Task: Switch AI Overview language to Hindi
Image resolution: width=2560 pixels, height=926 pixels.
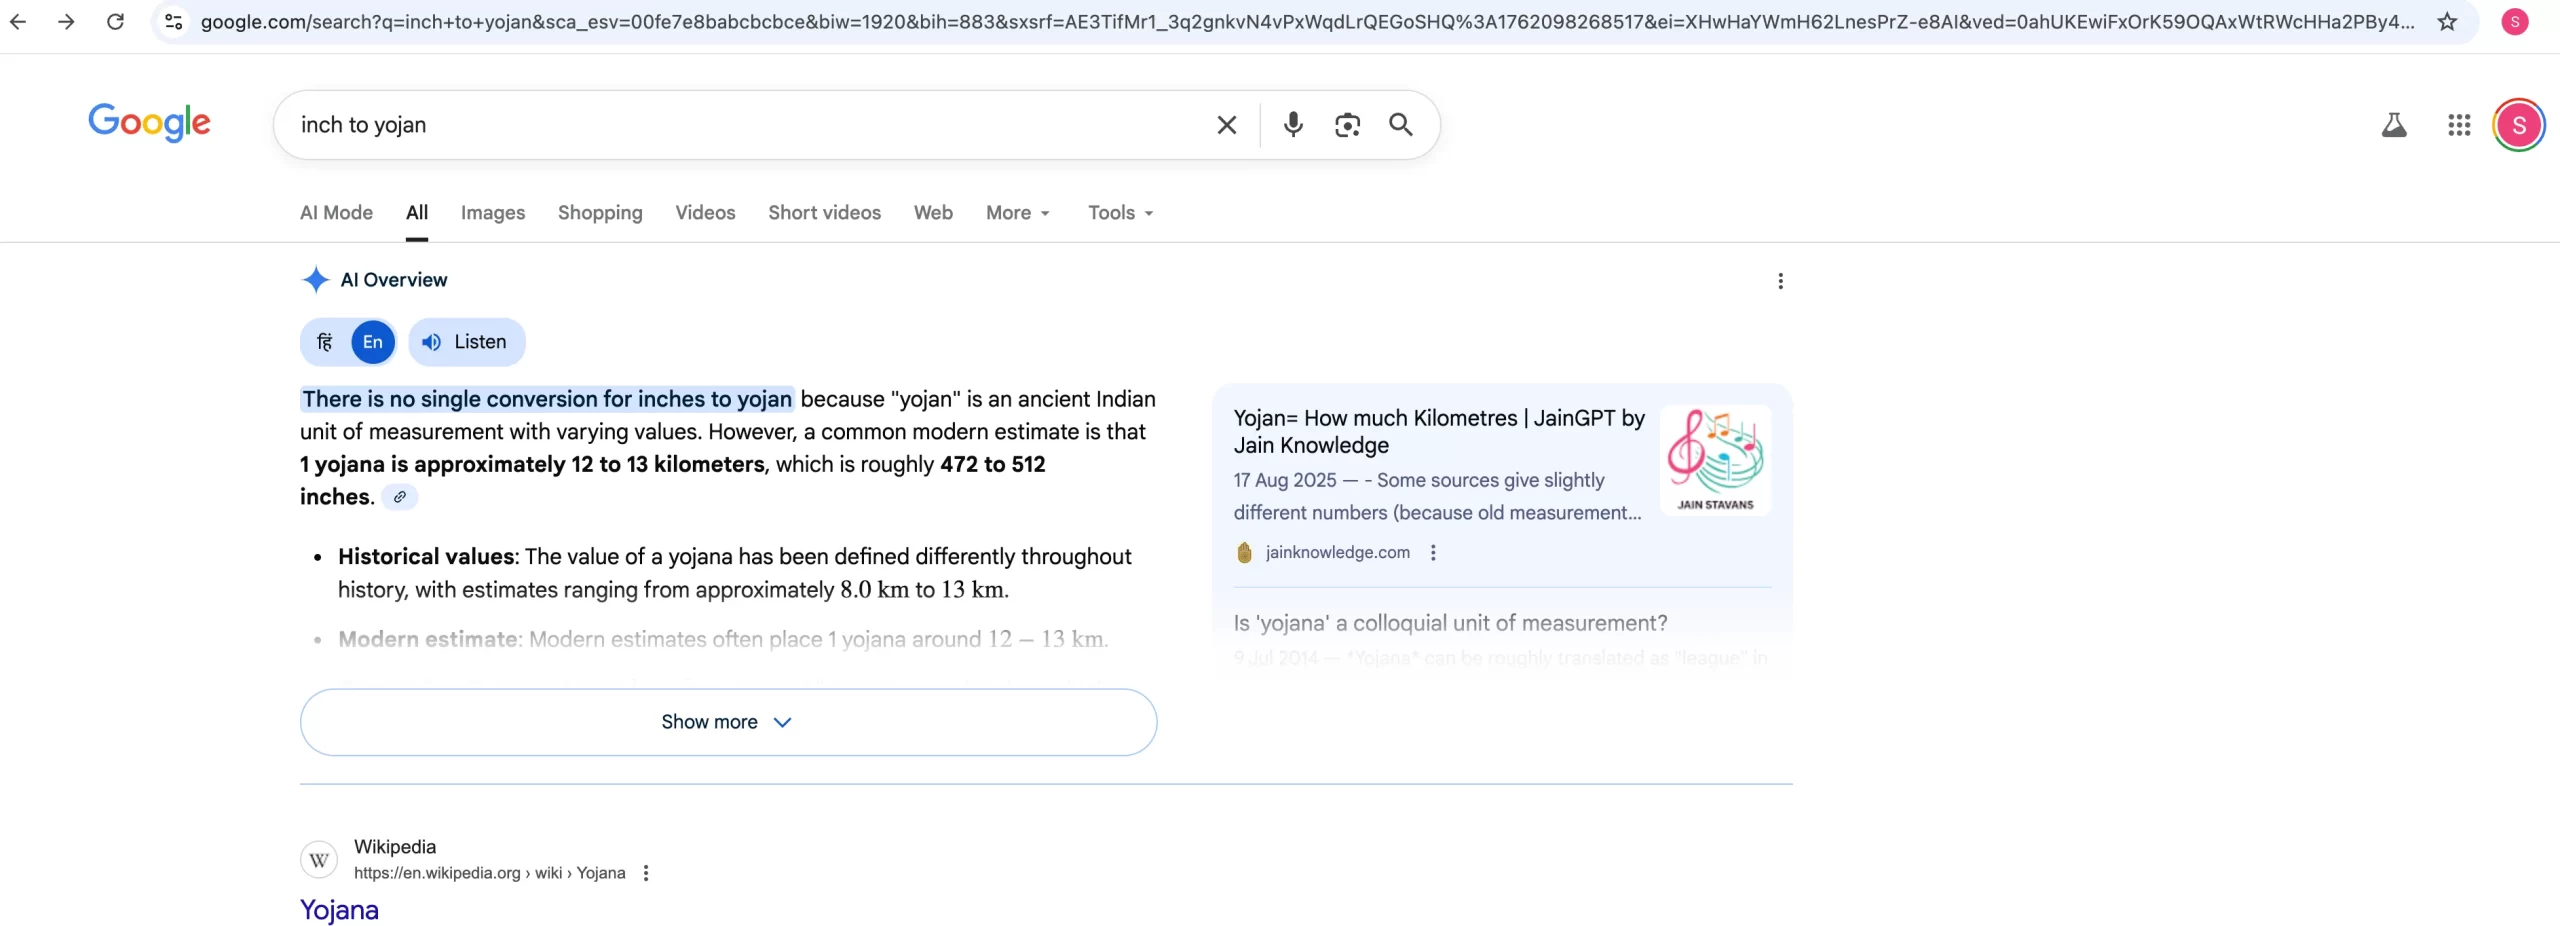Action: pos(325,342)
